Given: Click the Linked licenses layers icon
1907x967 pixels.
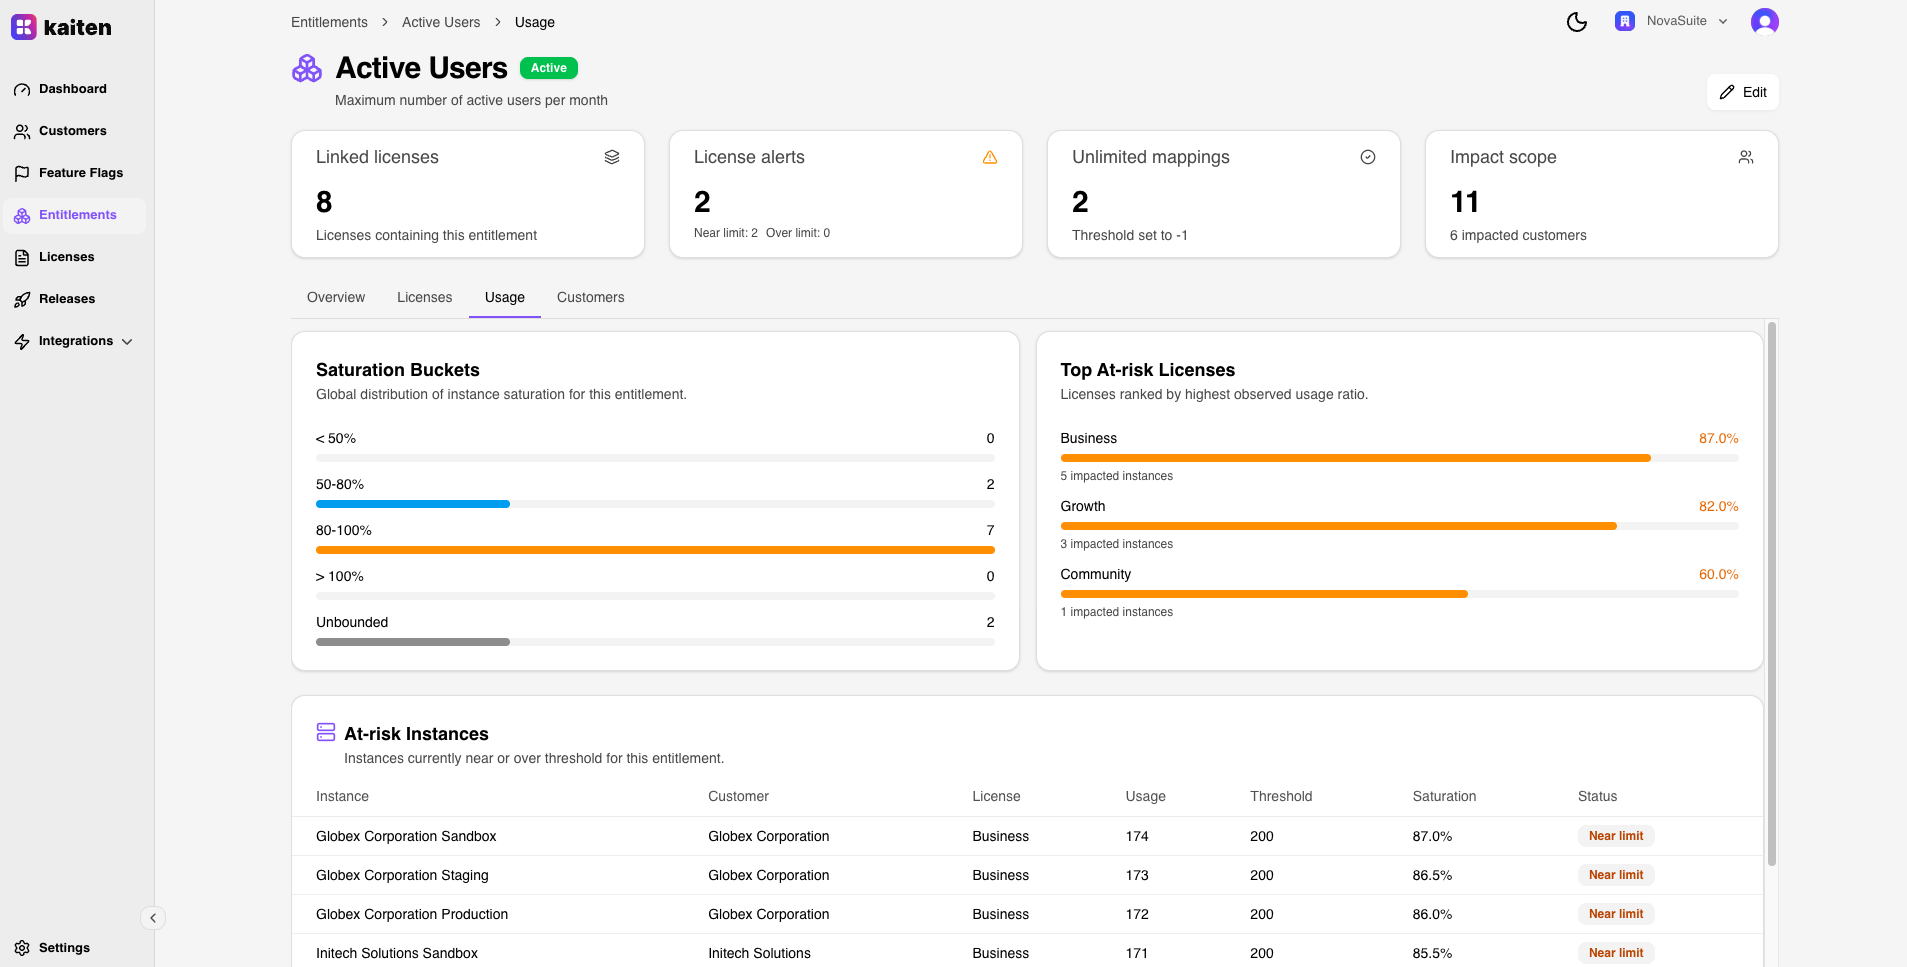Looking at the screenshot, I should point(612,157).
